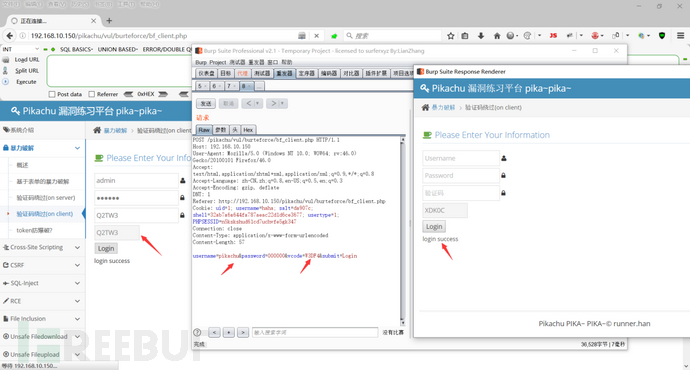Viewport: 690px width, 370px height.
Task: Open the Firefox hamburger menu
Action: [680, 36]
